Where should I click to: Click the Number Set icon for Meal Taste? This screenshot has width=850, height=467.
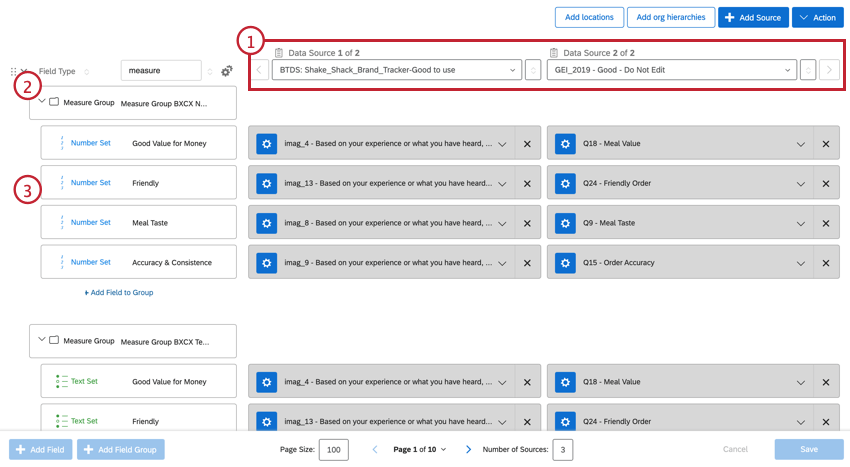point(61,223)
